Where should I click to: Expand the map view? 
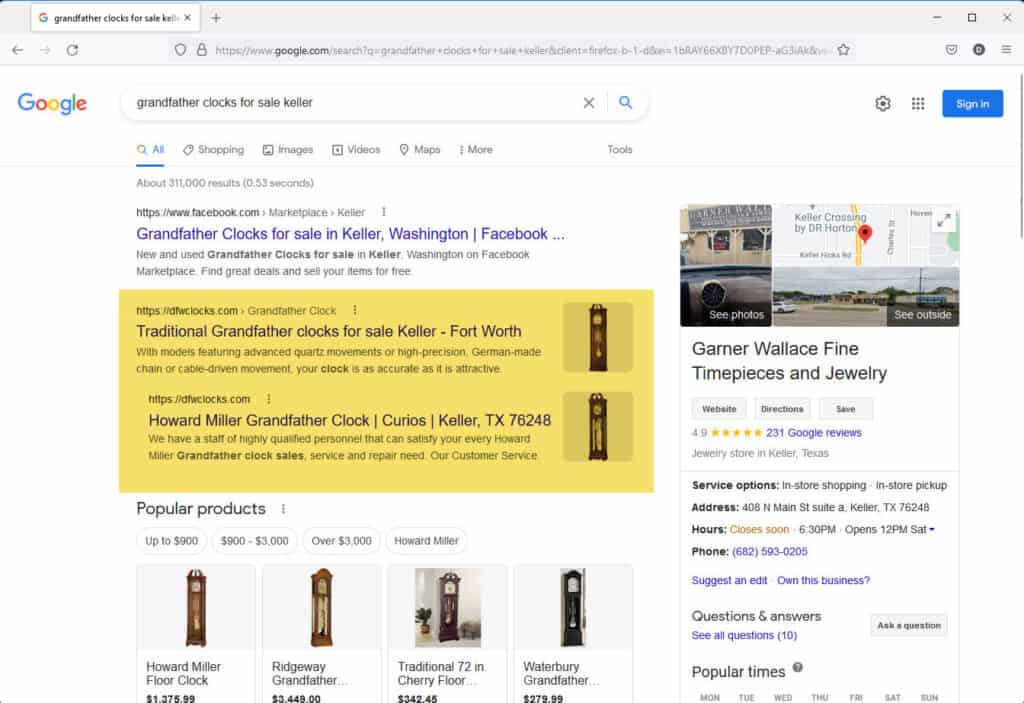(x=944, y=221)
